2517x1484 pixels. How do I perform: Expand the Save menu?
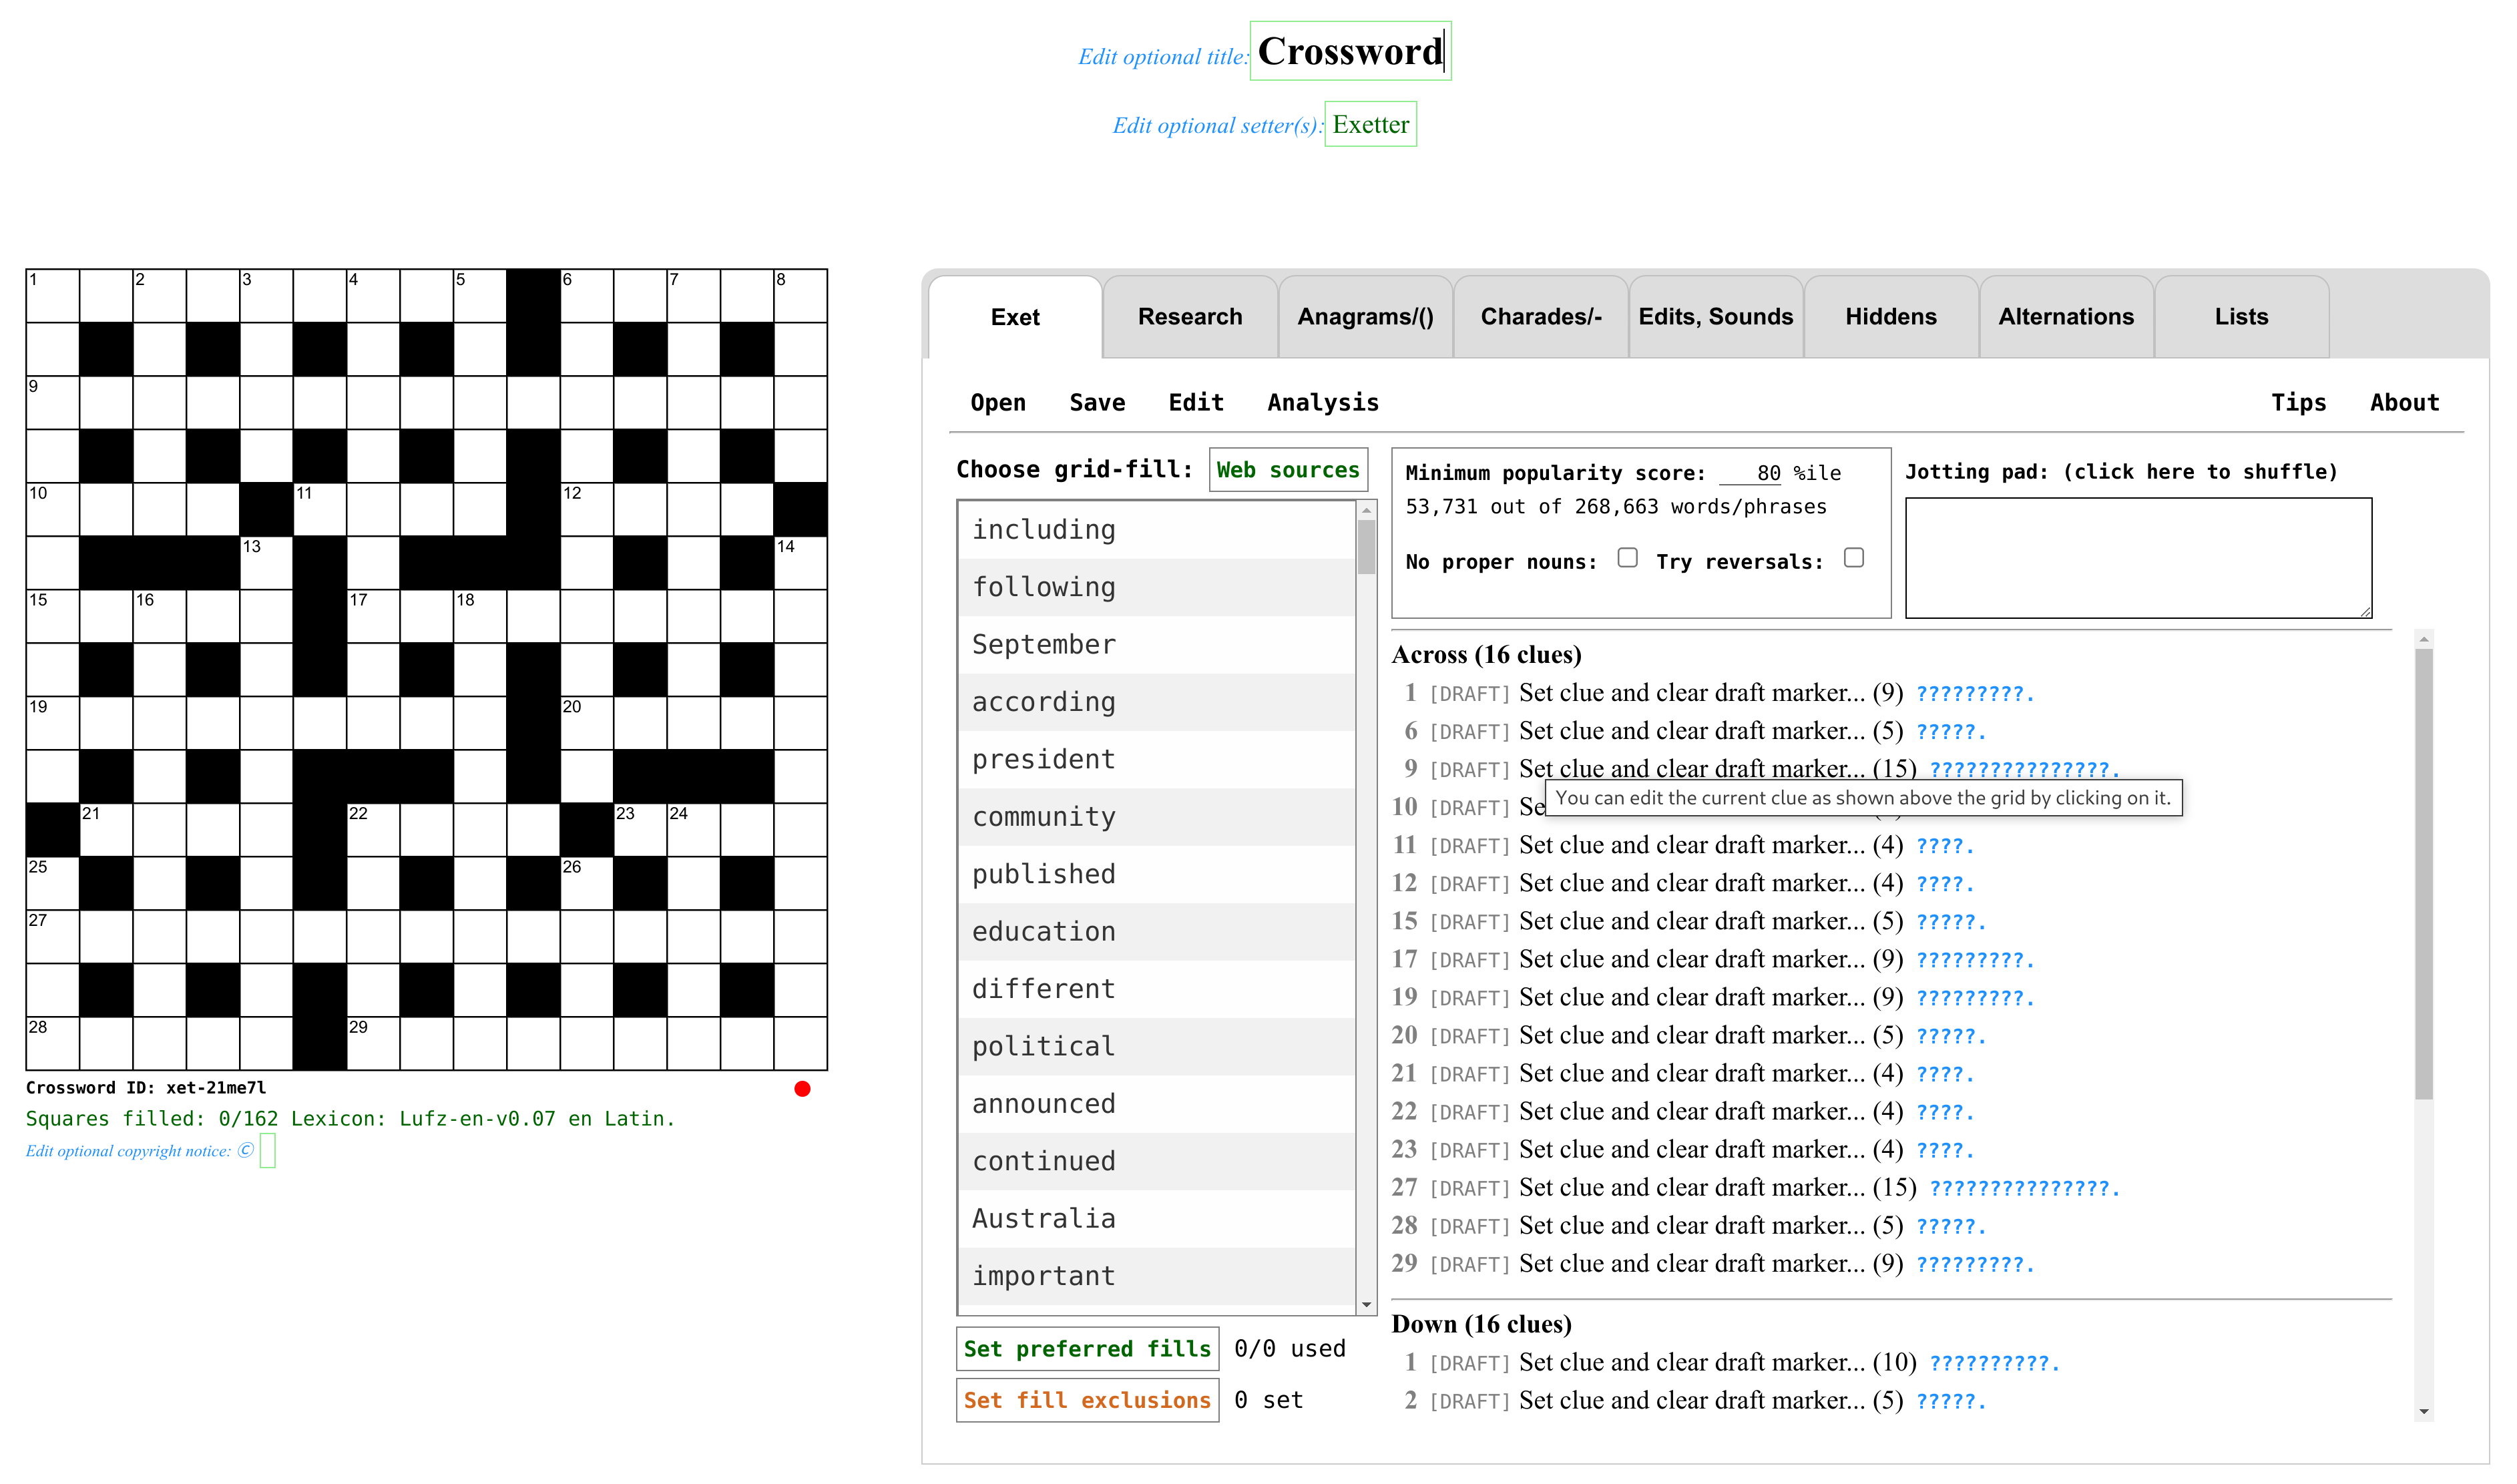(x=1096, y=403)
